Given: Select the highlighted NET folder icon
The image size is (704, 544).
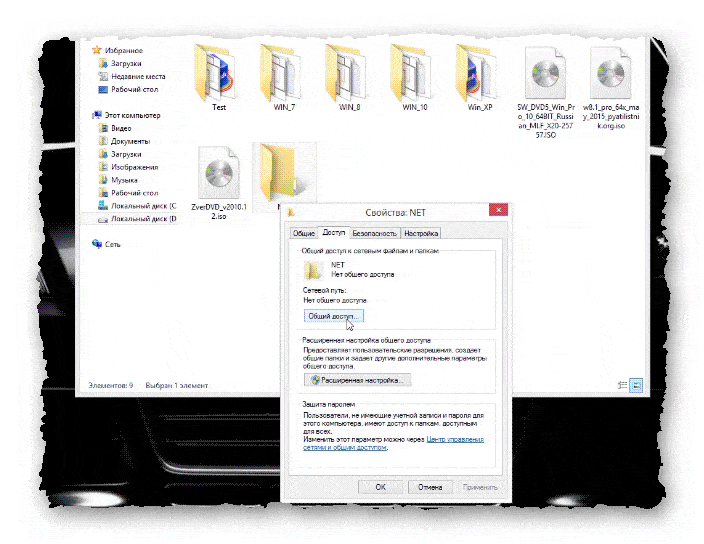Looking at the screenshot, I should coord(283,173).
